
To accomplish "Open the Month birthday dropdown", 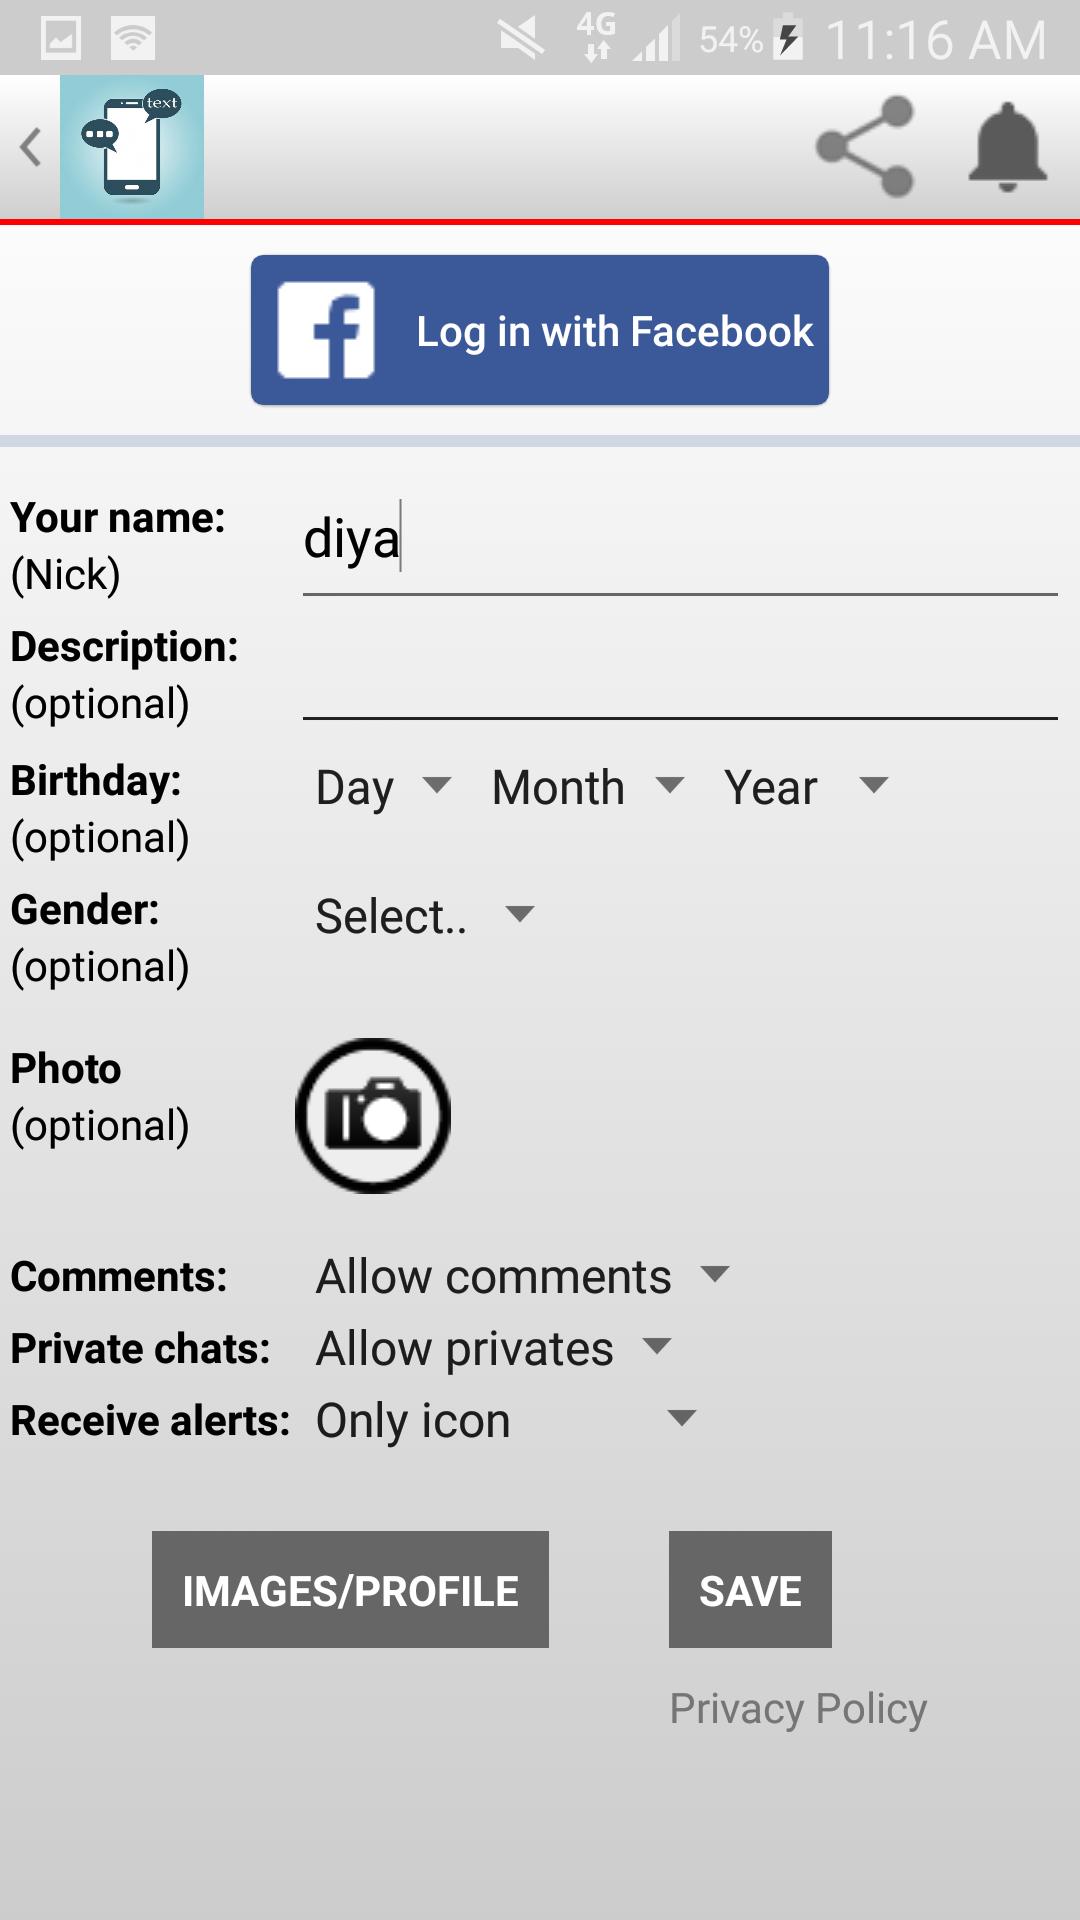I will [x=588, y=787].
